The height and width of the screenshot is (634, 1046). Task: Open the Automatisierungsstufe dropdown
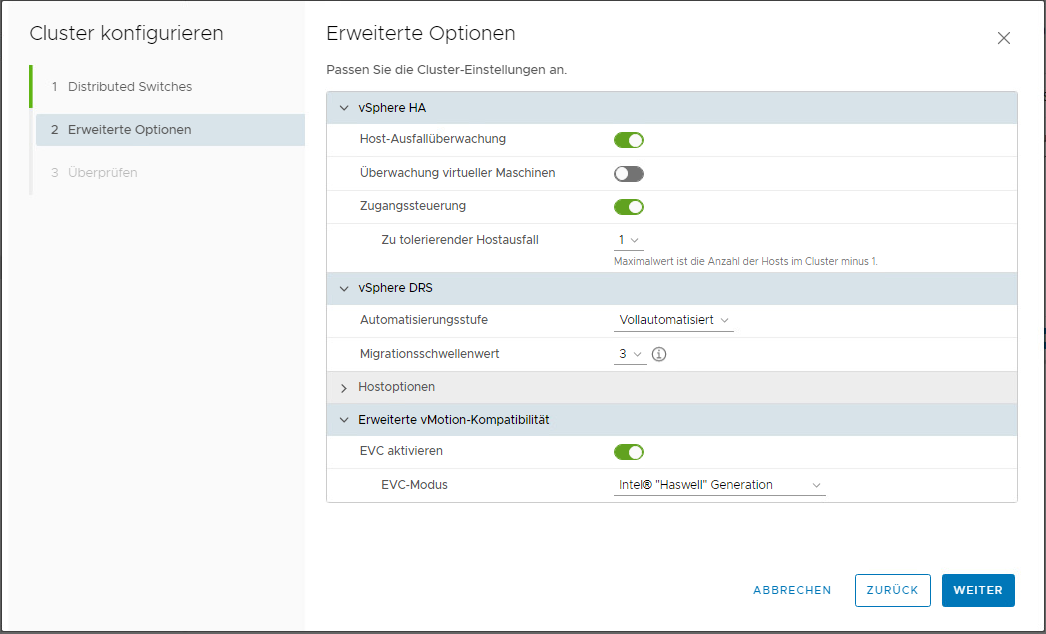[x=673, y=320]
